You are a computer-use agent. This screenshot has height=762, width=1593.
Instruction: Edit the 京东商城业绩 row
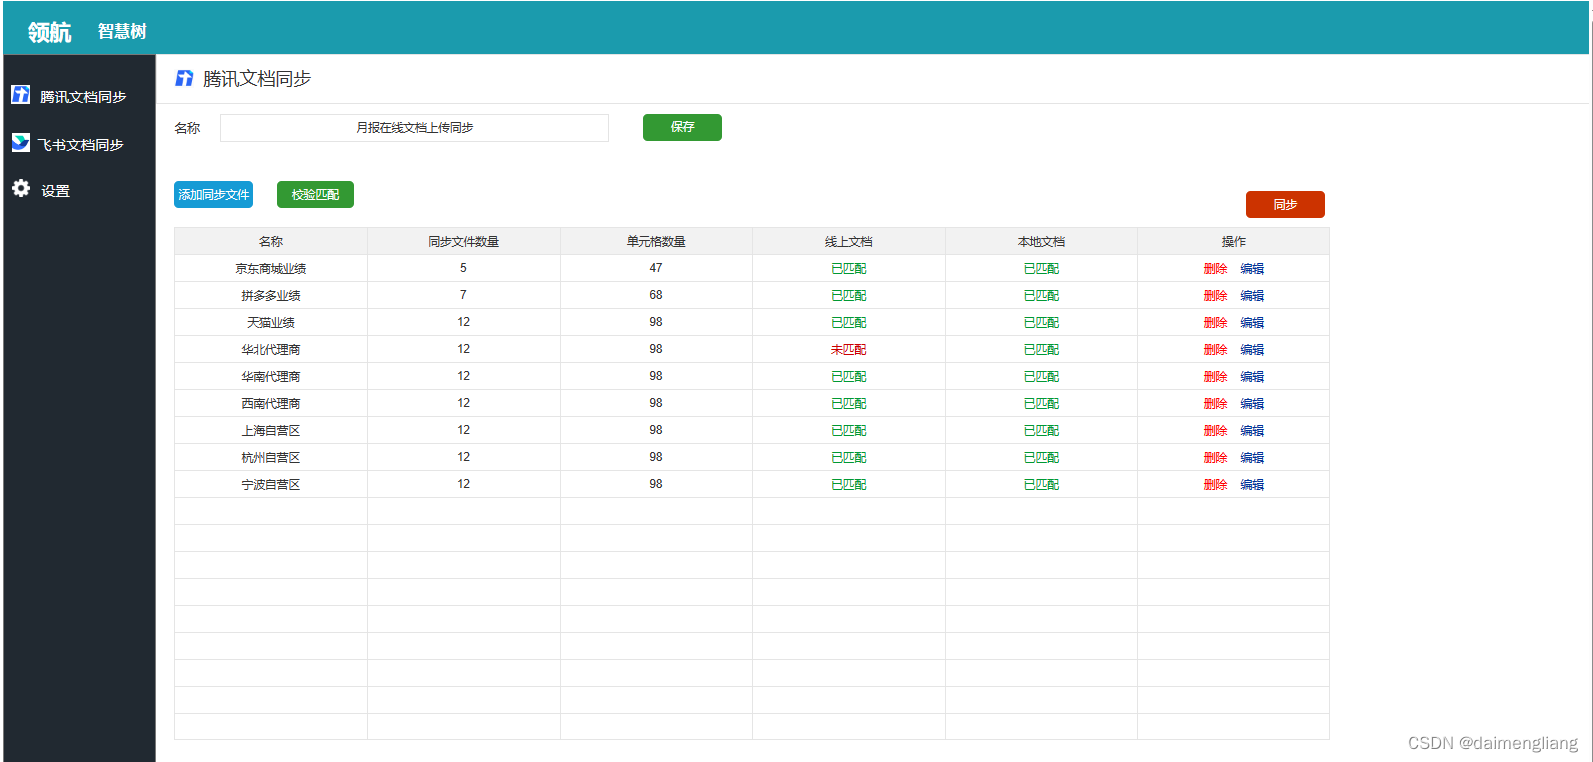point(1252,269)
